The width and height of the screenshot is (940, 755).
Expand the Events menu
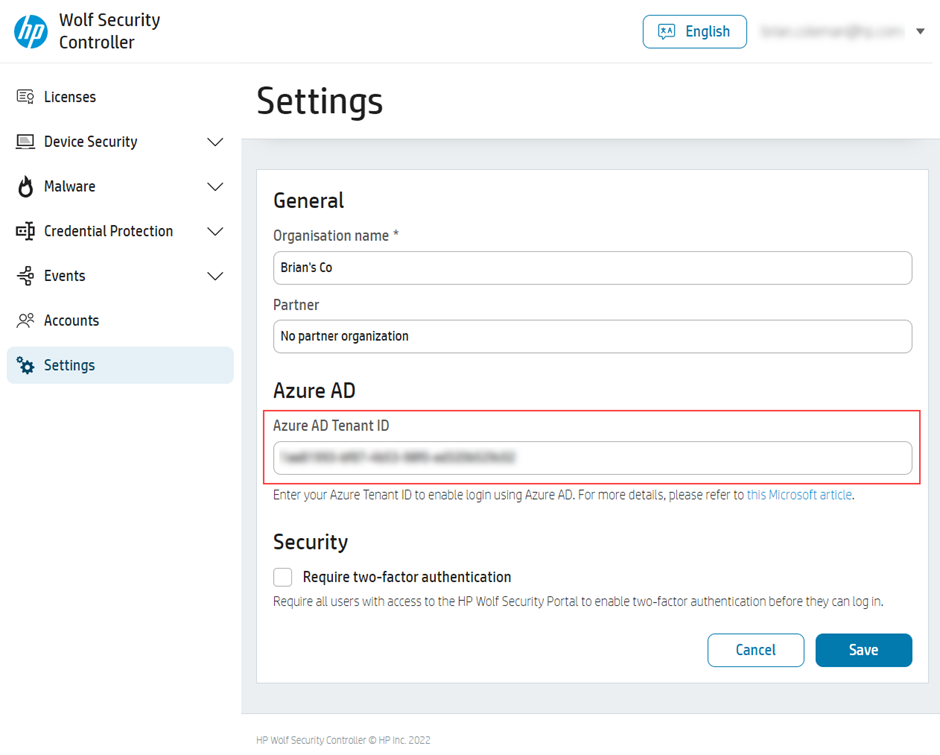coord(215,276)
